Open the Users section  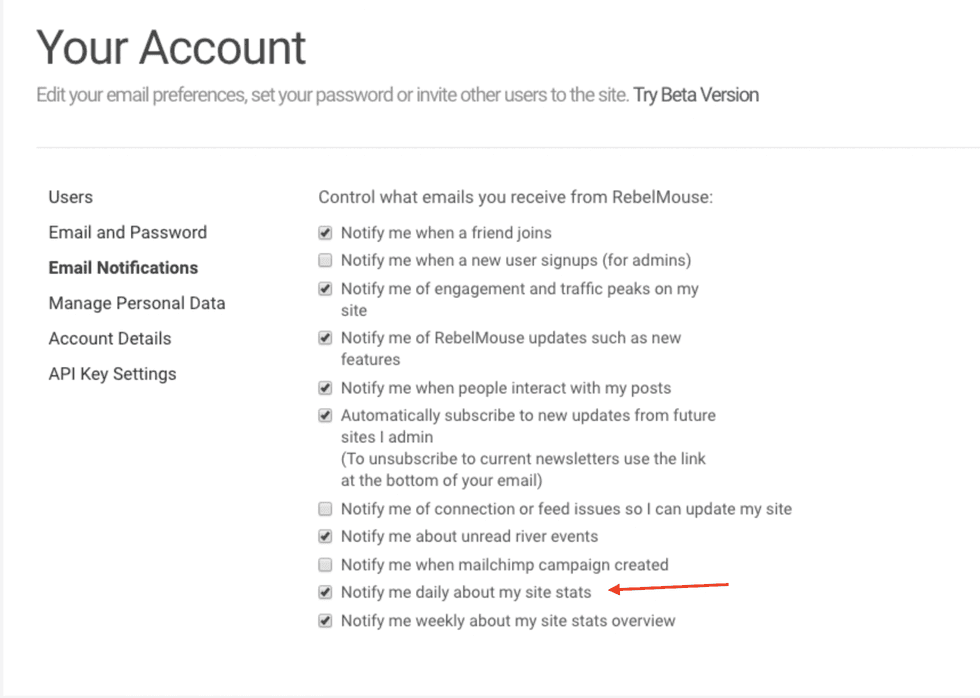click(71, 197)
